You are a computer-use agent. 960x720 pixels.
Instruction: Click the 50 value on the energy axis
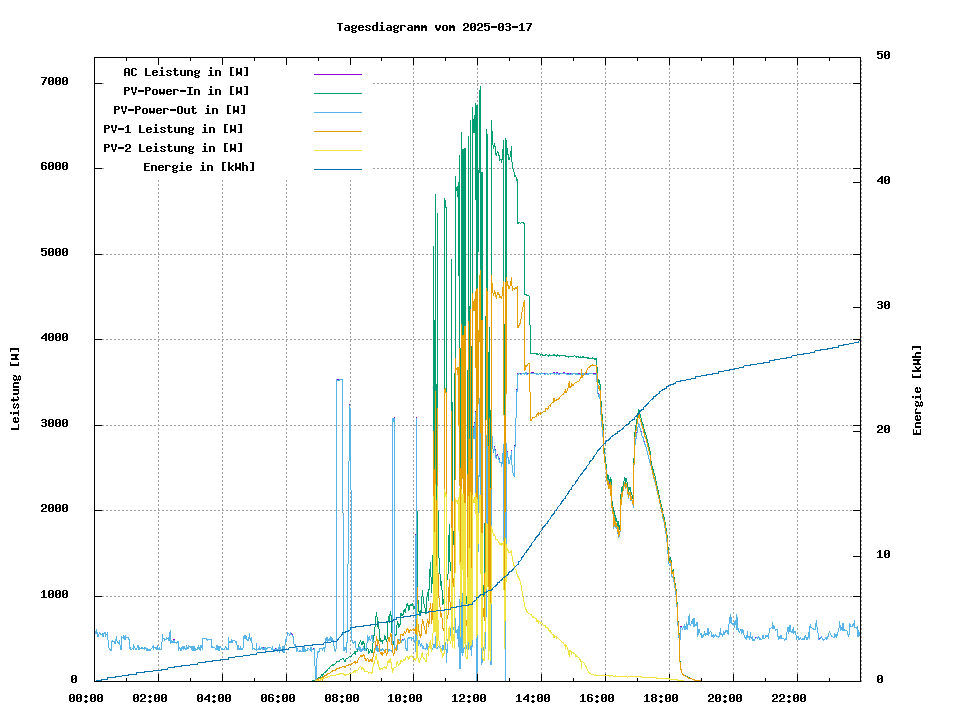883,56
